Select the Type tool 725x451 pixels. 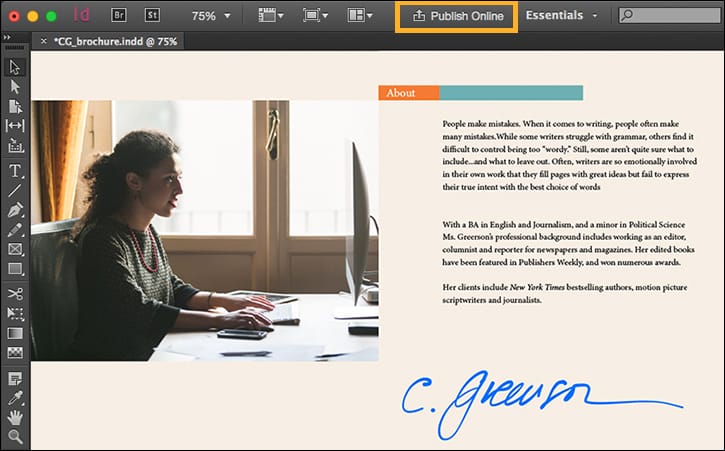click(x=15, y=170)
